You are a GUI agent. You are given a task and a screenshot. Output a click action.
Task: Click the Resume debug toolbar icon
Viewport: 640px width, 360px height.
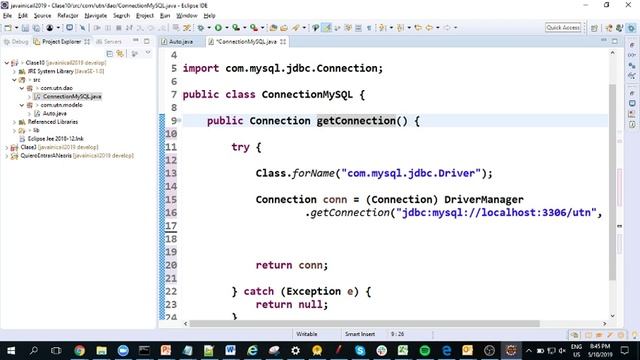[x=97, y=28]
